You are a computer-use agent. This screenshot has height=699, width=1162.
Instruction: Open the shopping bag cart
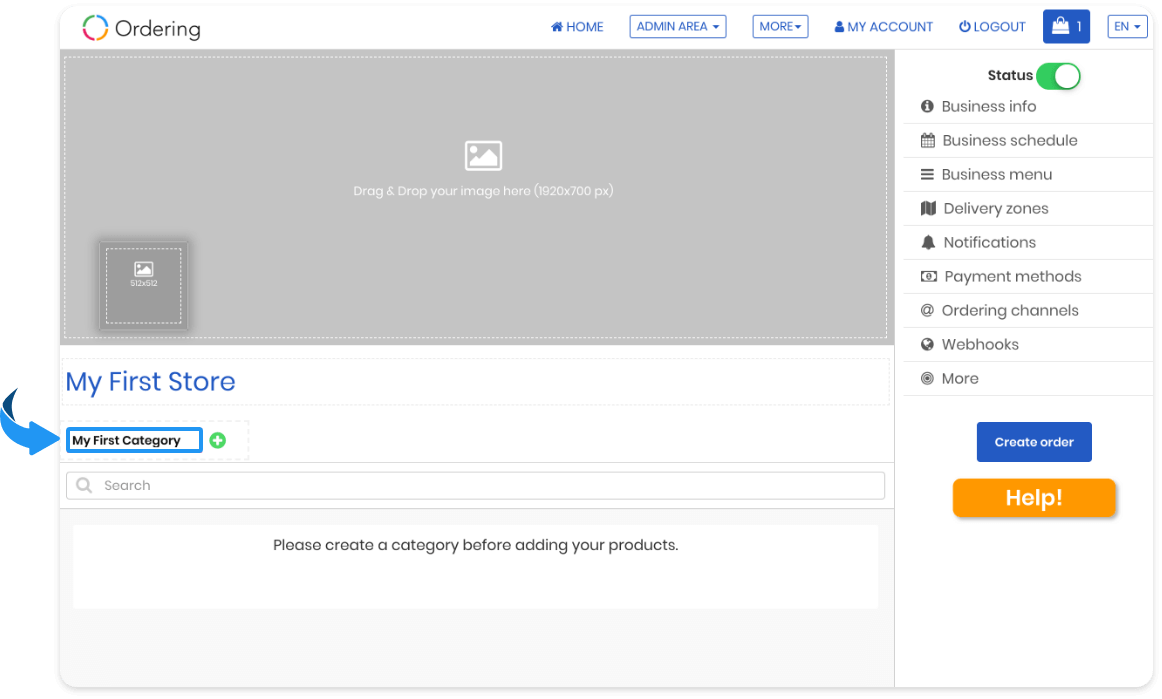(1066, 27)
